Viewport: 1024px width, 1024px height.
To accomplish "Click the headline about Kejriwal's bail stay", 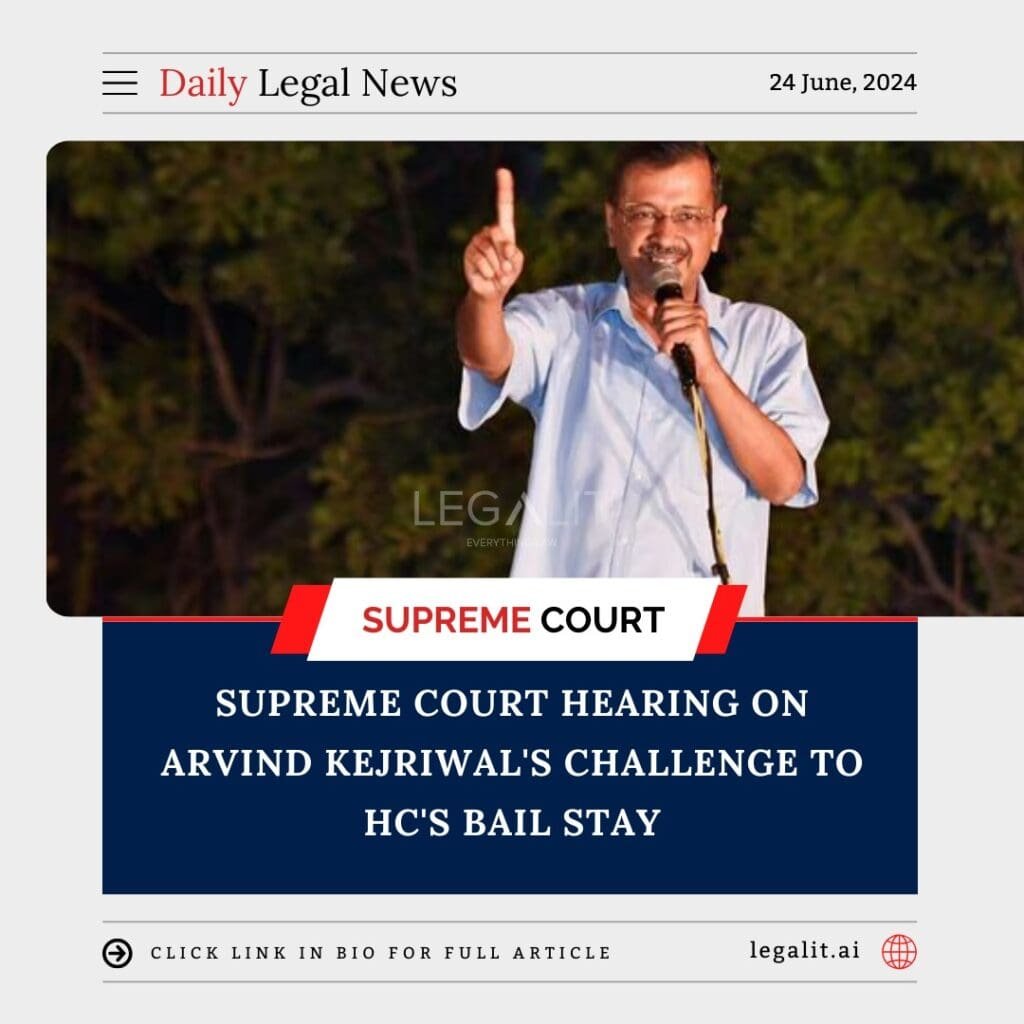I will pyautogui.click(x=512, y=762).
